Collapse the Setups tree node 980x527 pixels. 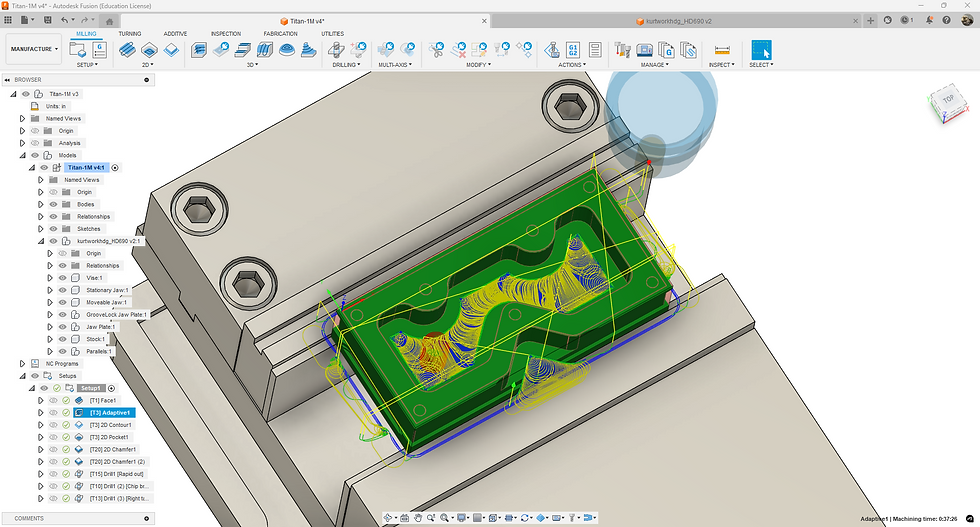(x=22, y=376)
